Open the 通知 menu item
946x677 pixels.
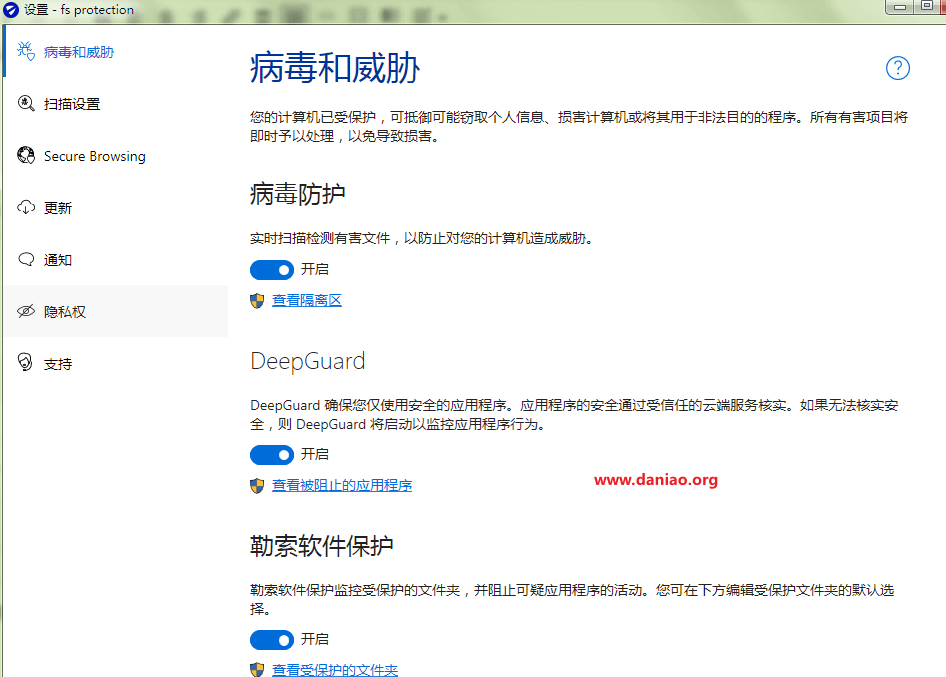pyautogui.click(x=115, y=259)
